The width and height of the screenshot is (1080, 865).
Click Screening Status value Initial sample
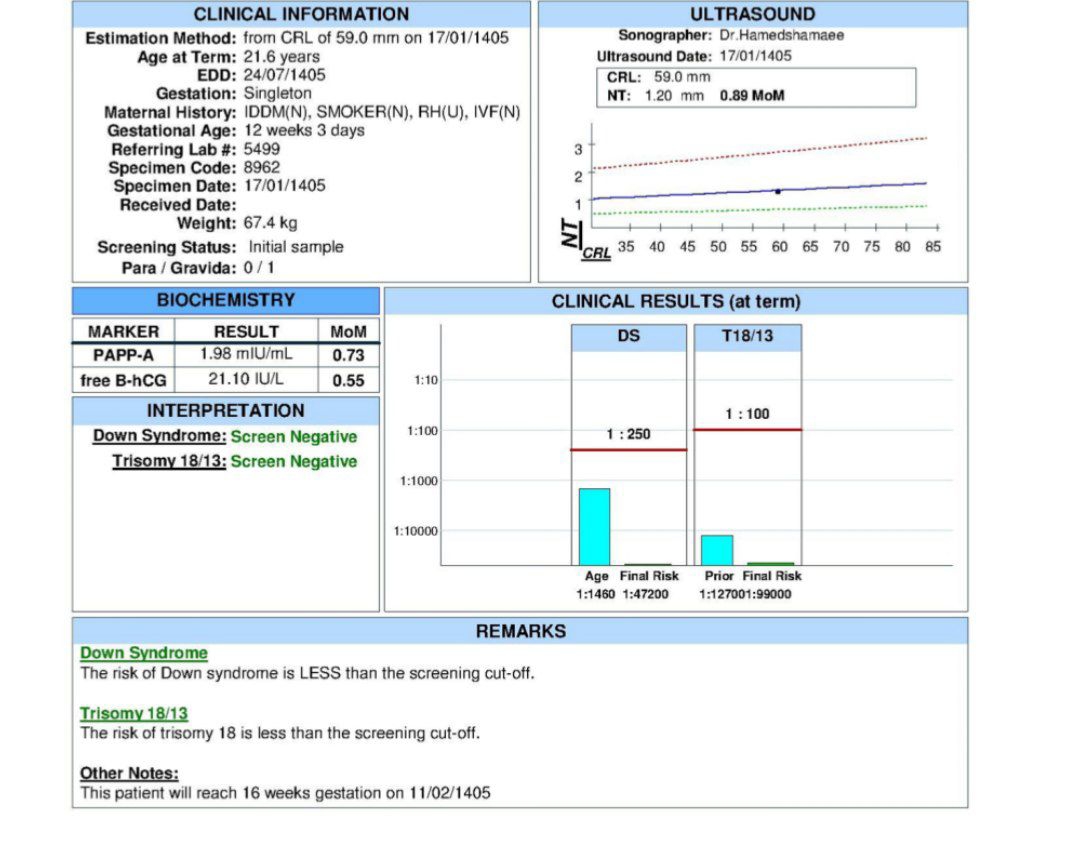coord(296,247)
